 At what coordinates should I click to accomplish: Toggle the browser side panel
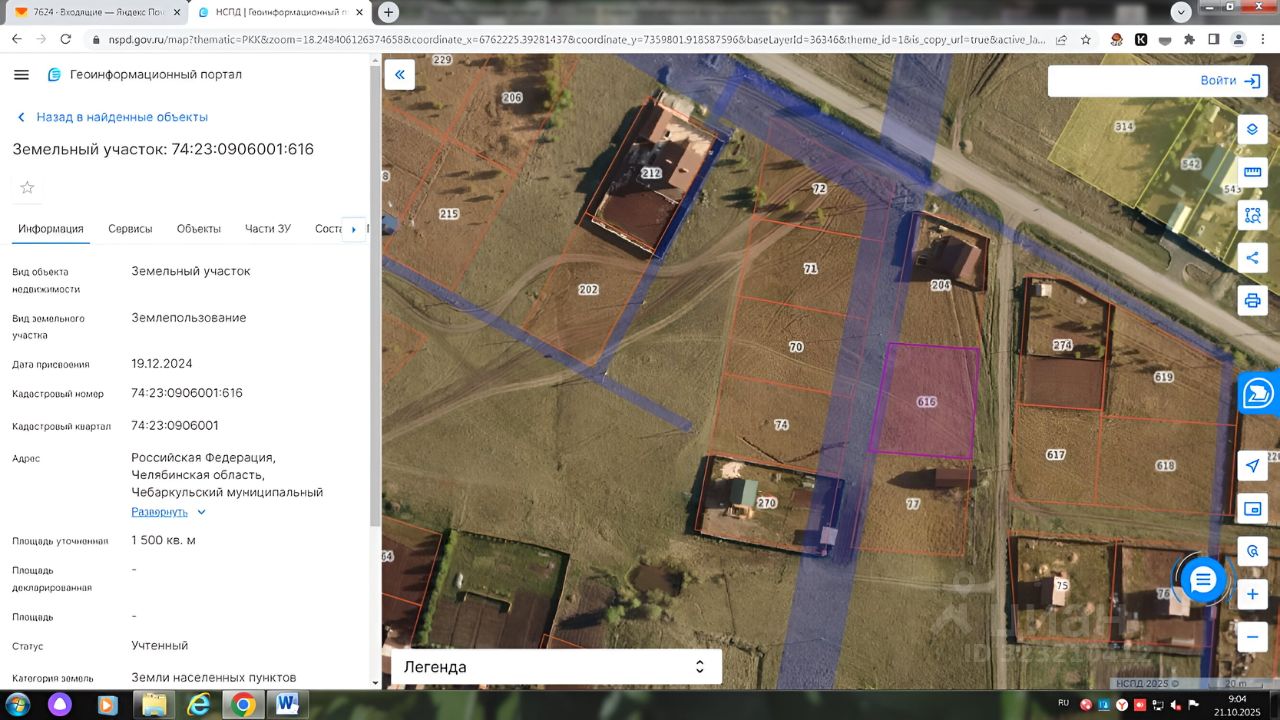1213,40
